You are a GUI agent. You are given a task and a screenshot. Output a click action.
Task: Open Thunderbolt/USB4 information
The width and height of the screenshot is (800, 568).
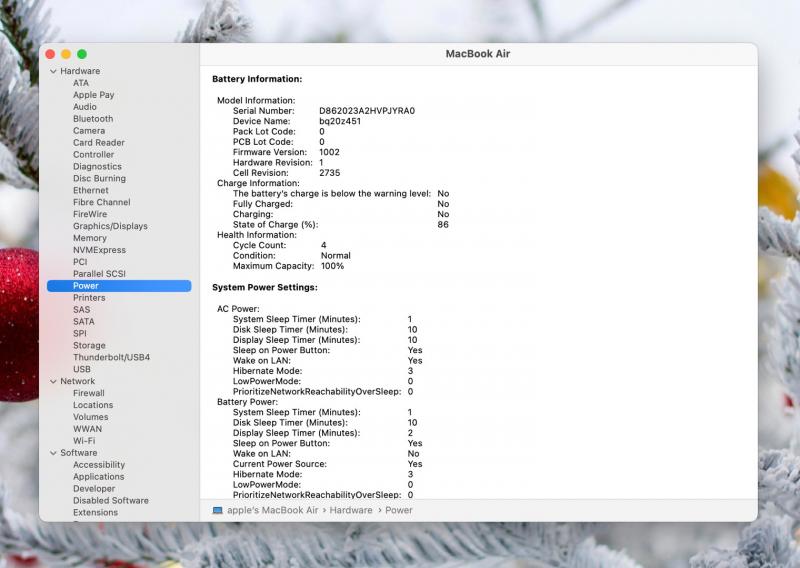pos(111,357)
